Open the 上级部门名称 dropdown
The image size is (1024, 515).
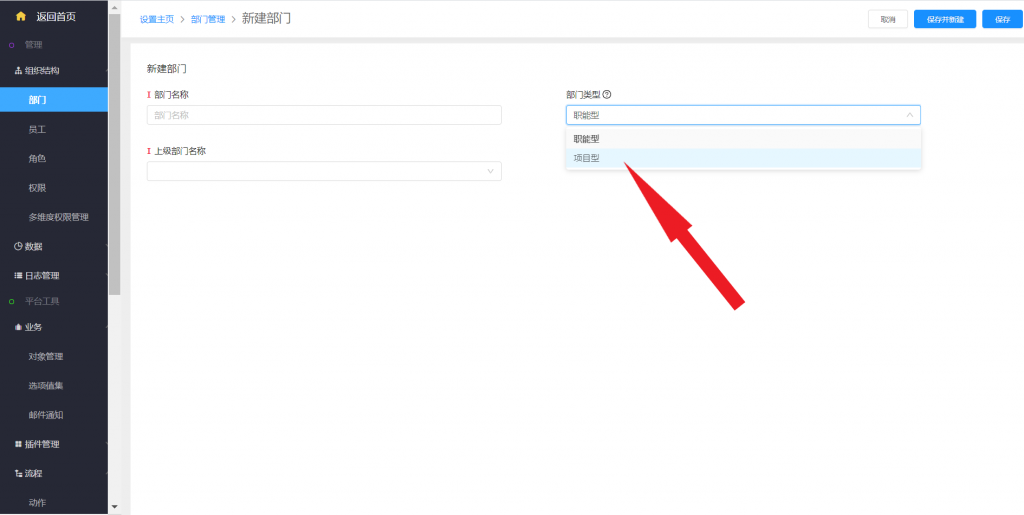click(x=324, y=171)
